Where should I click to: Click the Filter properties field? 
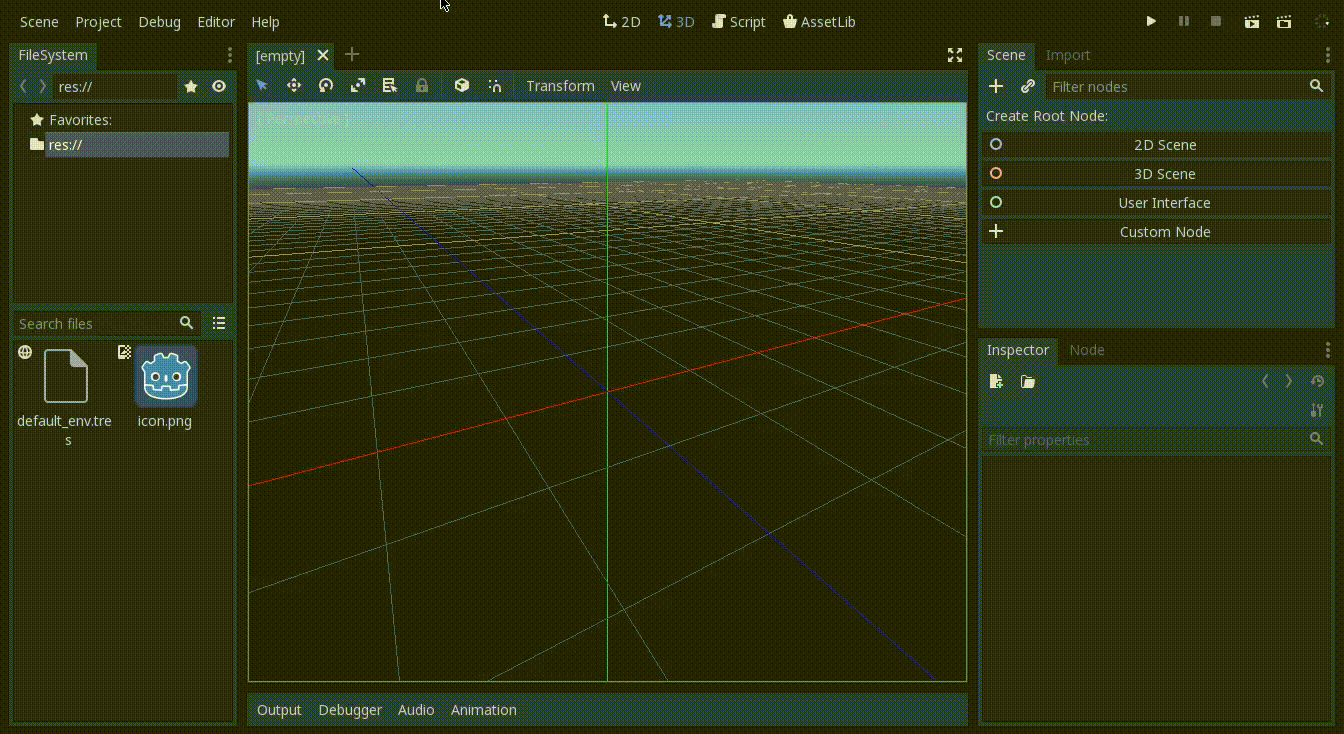click(x=1157, y=439)
